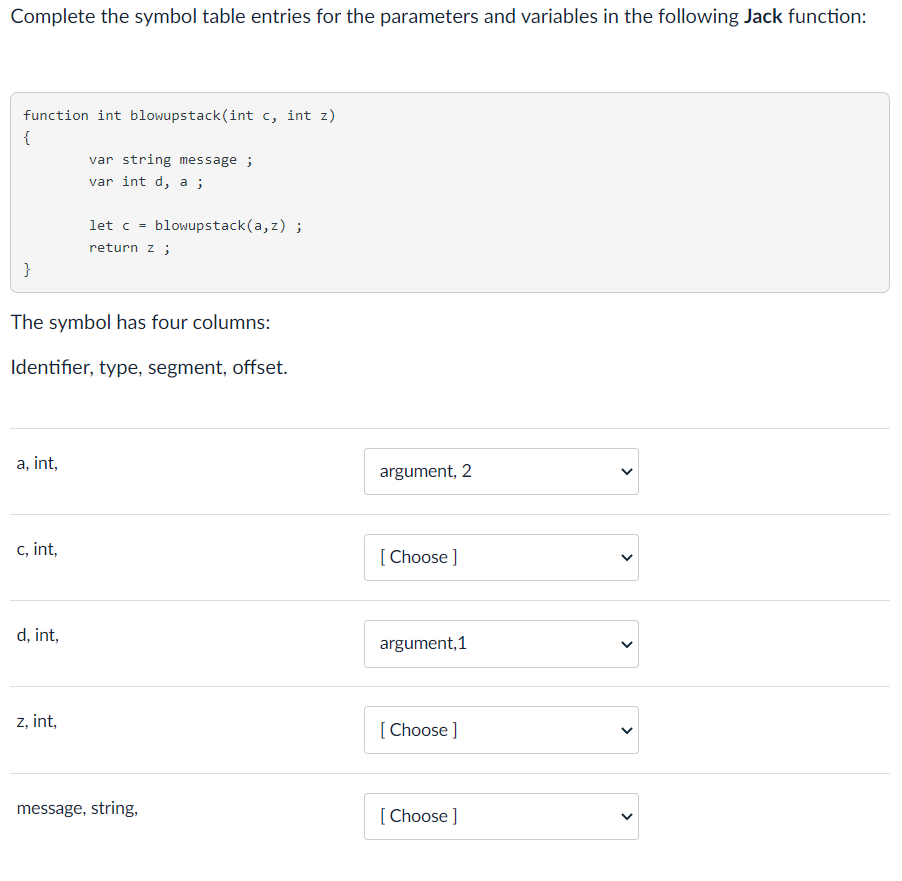
Task: Click the row label "d, int,"
Action: (37, 635)
